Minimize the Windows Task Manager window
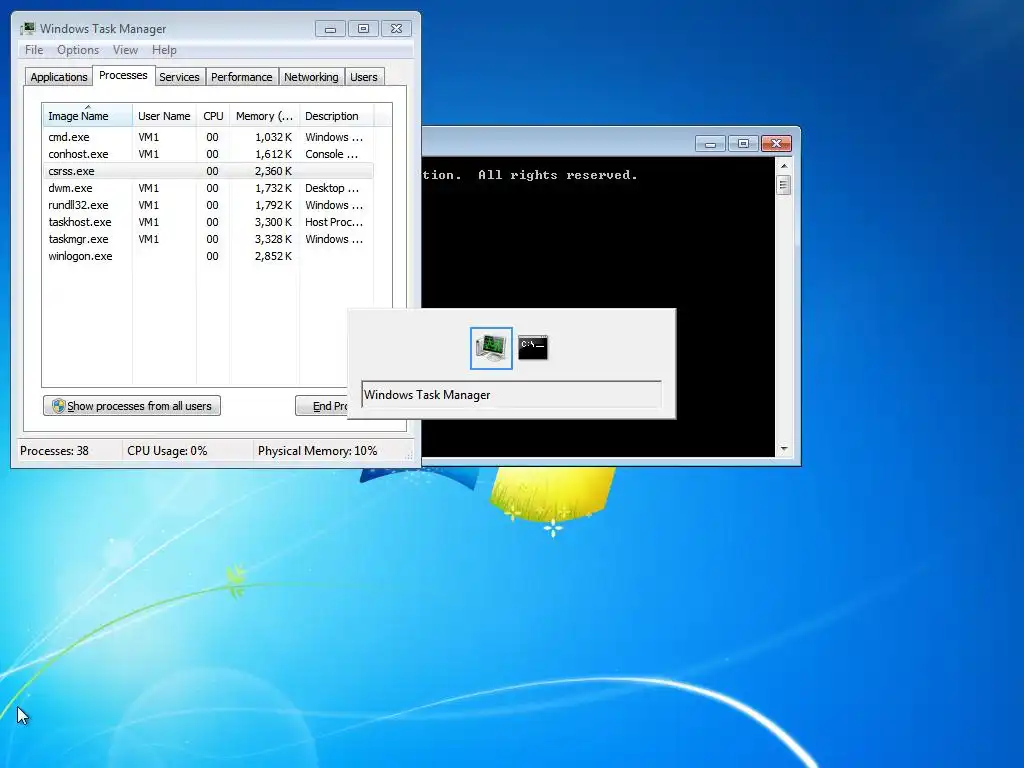This screenshot has width=1024, height=768. [330, 29]
